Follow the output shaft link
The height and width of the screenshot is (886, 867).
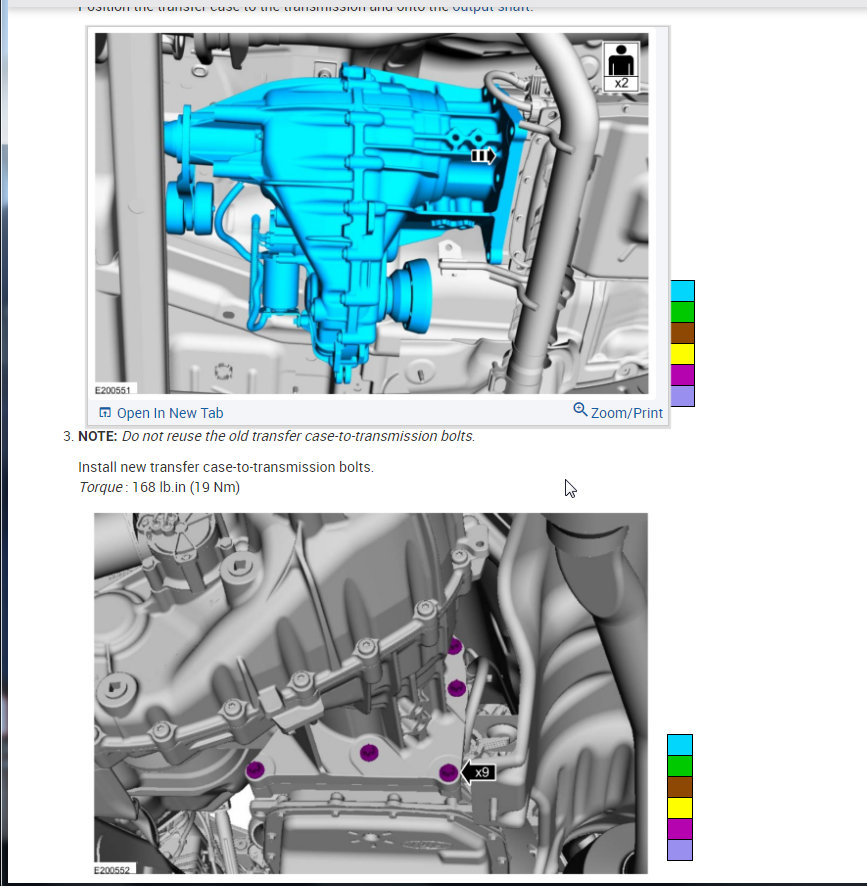click(491, 7)
